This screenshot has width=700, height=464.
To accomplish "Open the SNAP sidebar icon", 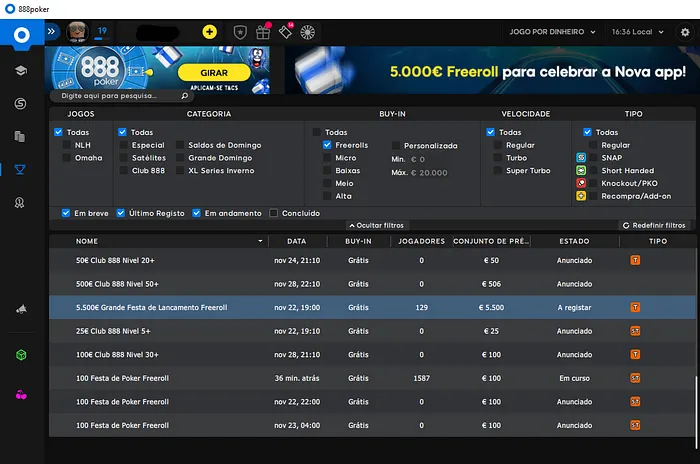I will click(x=20, y=104).
